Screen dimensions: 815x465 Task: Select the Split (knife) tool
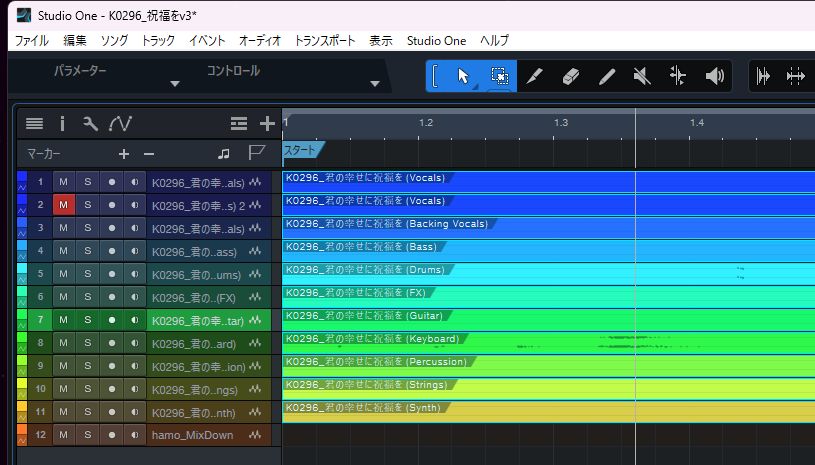(535, 76)
